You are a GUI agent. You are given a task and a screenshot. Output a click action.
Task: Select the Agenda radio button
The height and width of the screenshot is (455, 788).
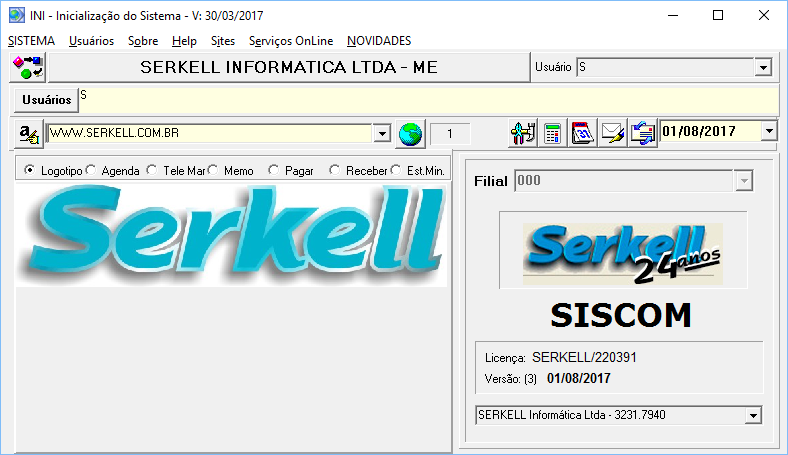coord(90,170)
